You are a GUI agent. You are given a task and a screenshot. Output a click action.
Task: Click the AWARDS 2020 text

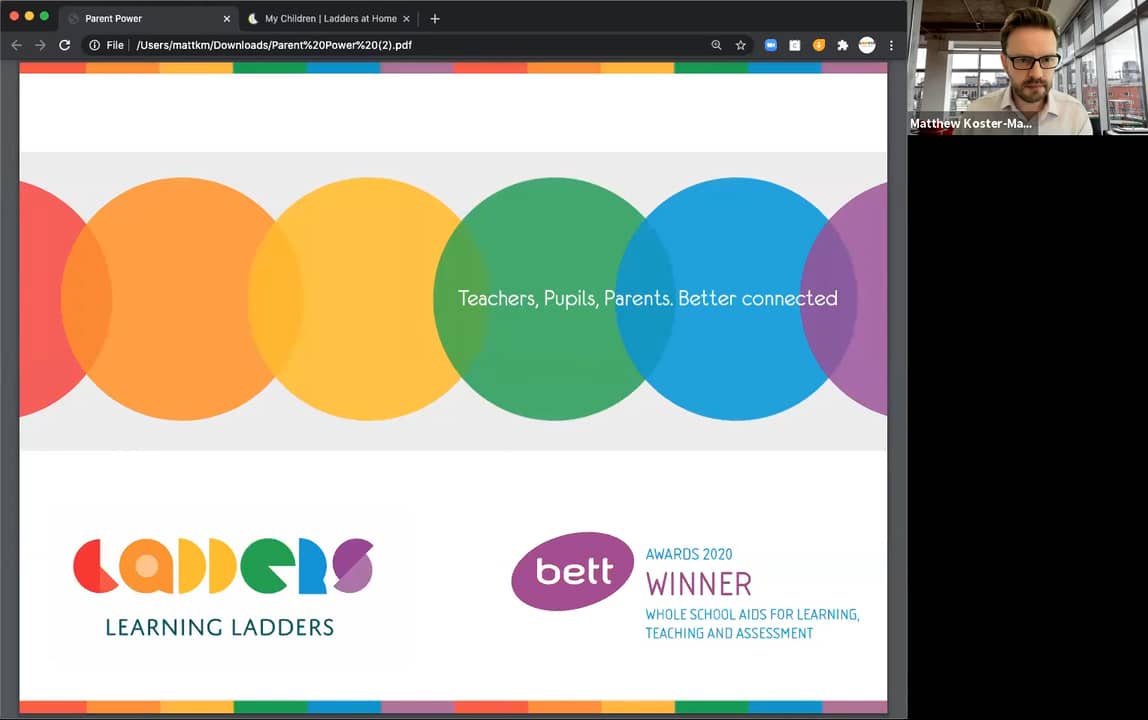[x=689, y=554]
